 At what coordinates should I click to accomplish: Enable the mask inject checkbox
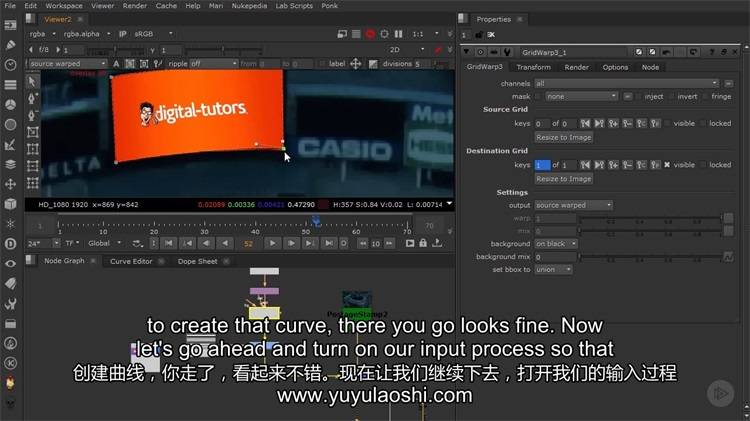click(638, 97)
